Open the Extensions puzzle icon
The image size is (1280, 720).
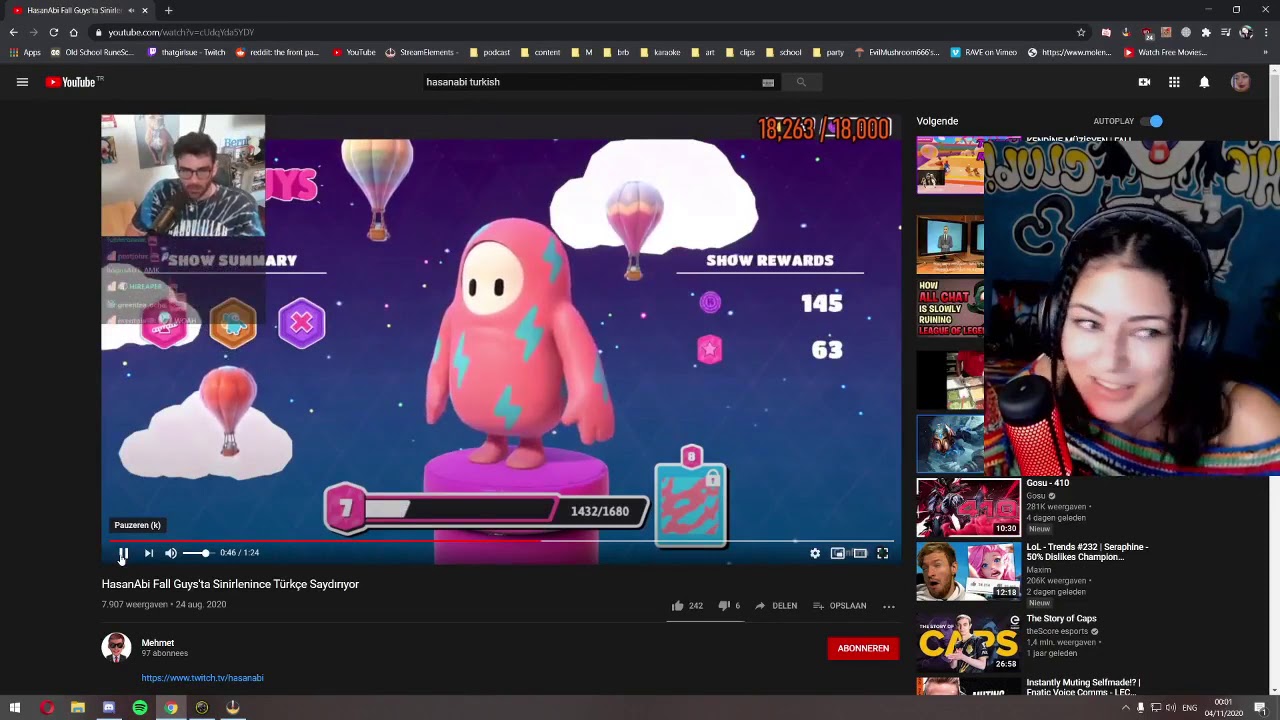coord(1206,32)
